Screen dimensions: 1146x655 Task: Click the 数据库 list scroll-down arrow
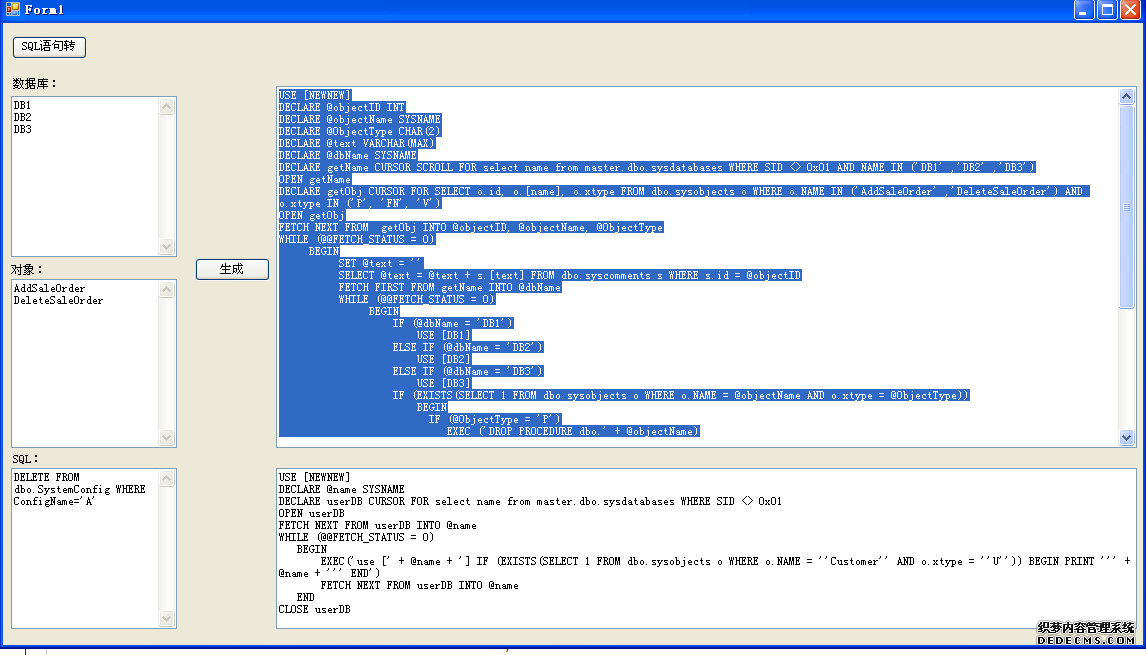point(167,247)
